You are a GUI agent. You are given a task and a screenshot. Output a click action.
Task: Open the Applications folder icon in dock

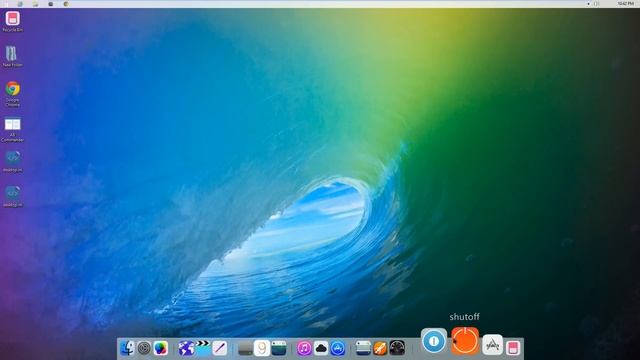pos(492,345)
